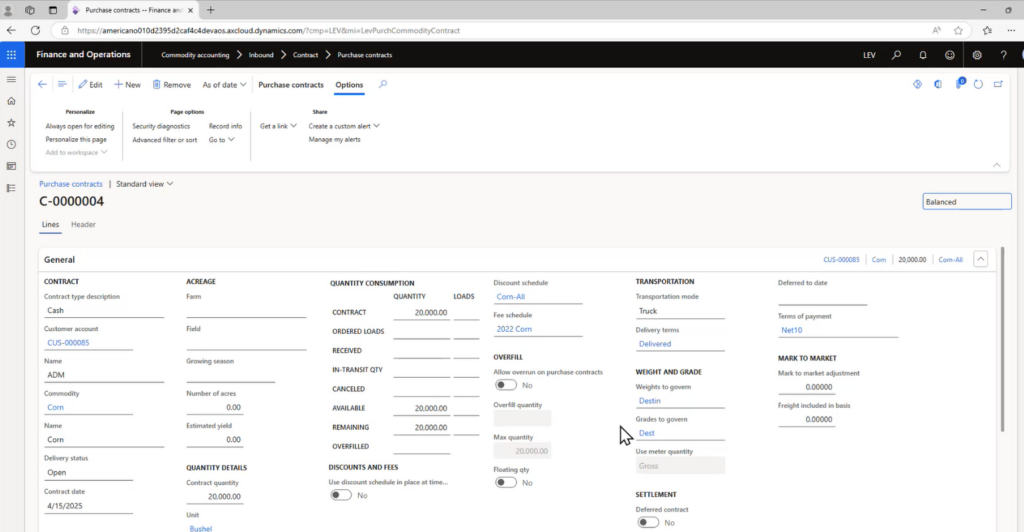Open Record info
Viewport: 1024px width, 532px height.
[x=225, y=126]
